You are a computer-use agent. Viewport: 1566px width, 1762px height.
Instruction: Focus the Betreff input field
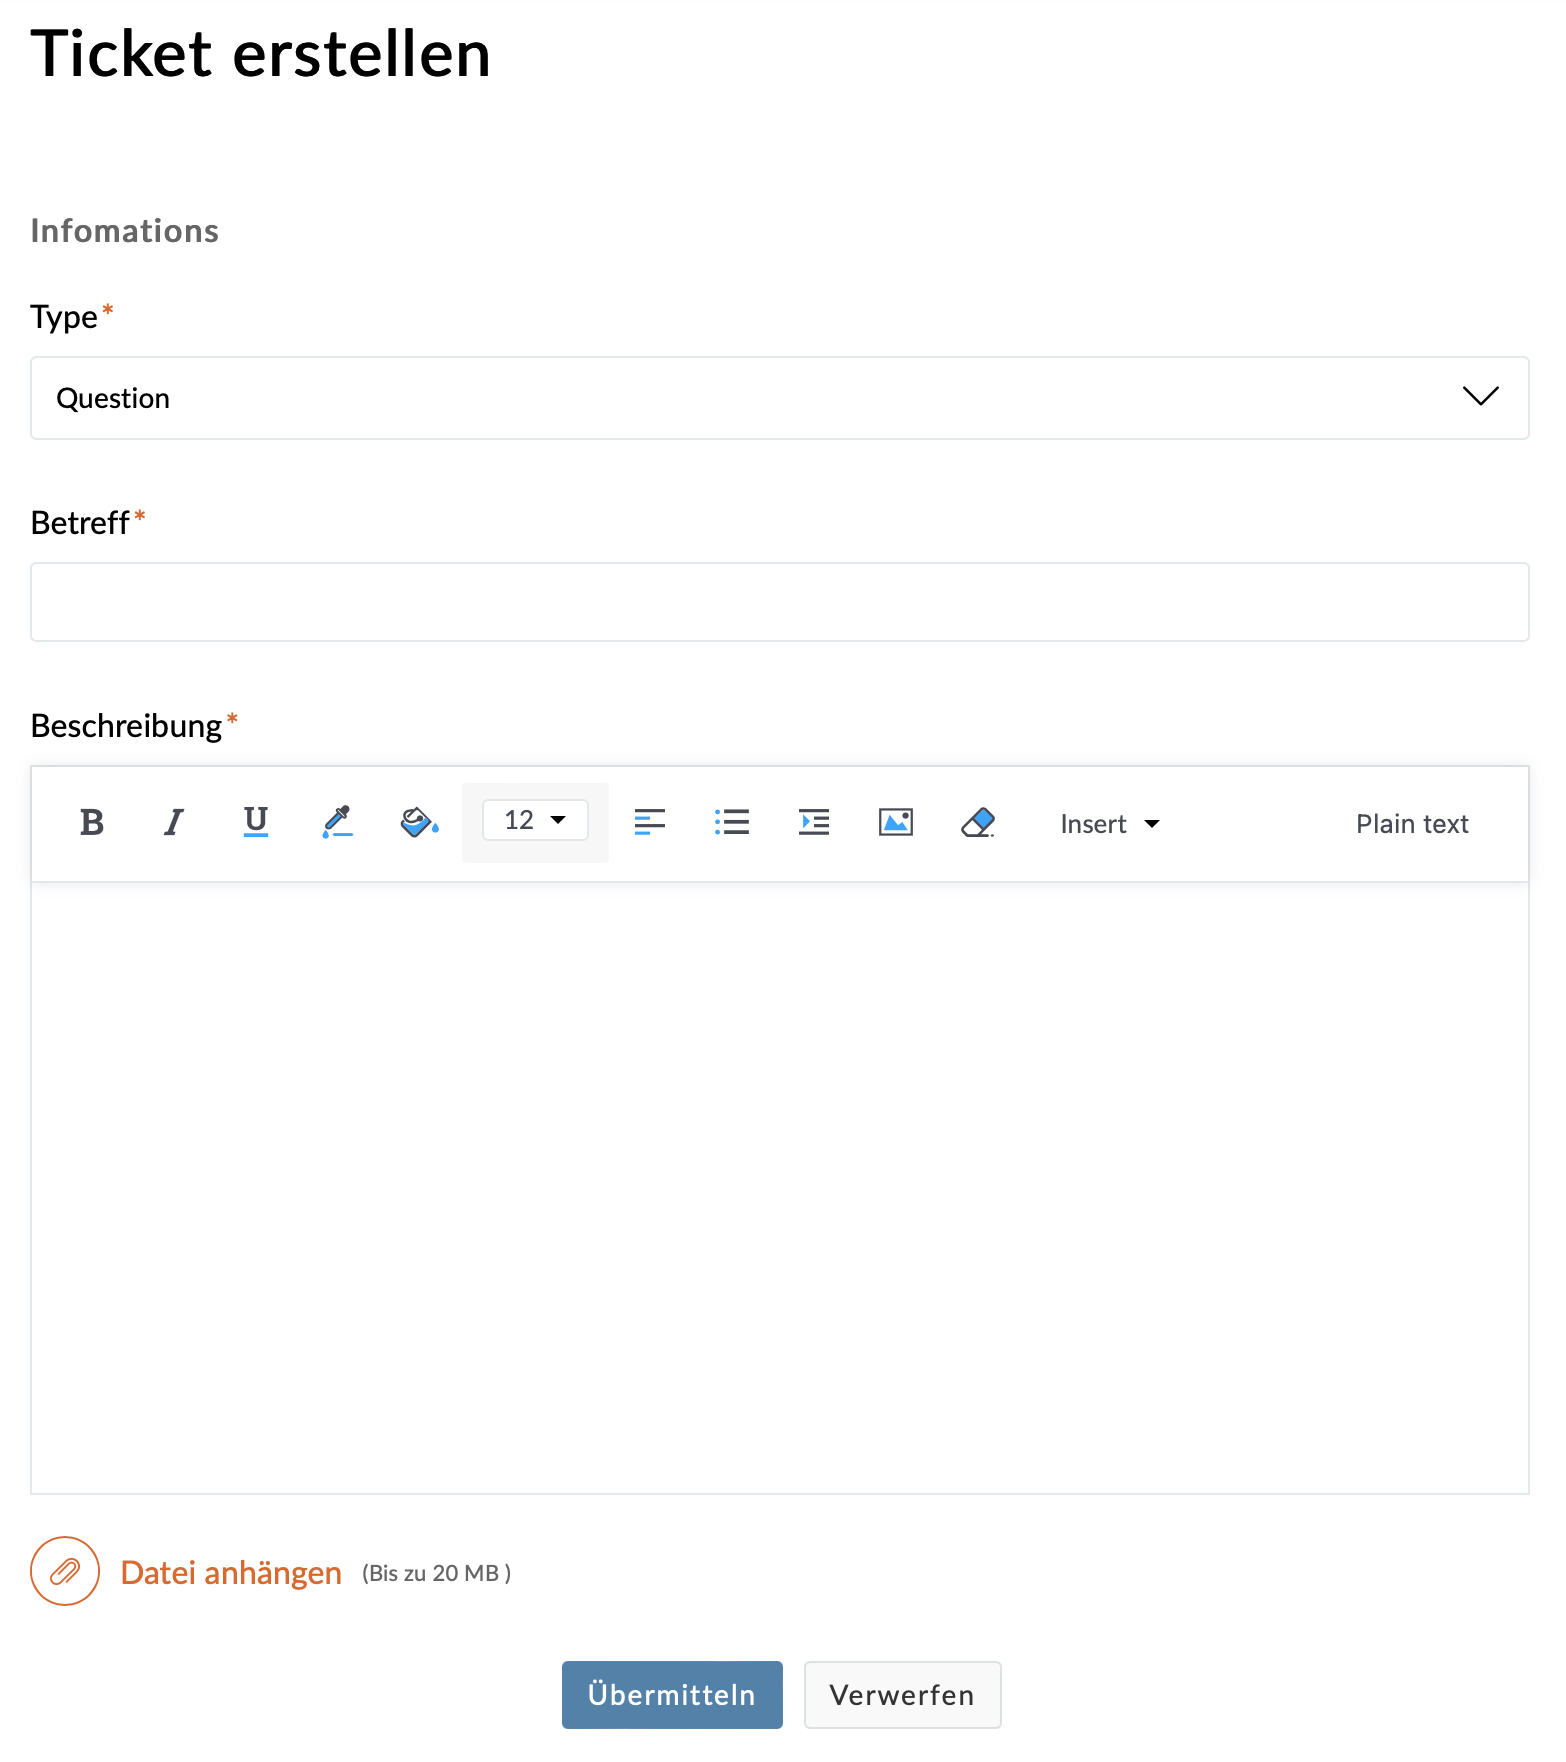(x=780, y=602)
